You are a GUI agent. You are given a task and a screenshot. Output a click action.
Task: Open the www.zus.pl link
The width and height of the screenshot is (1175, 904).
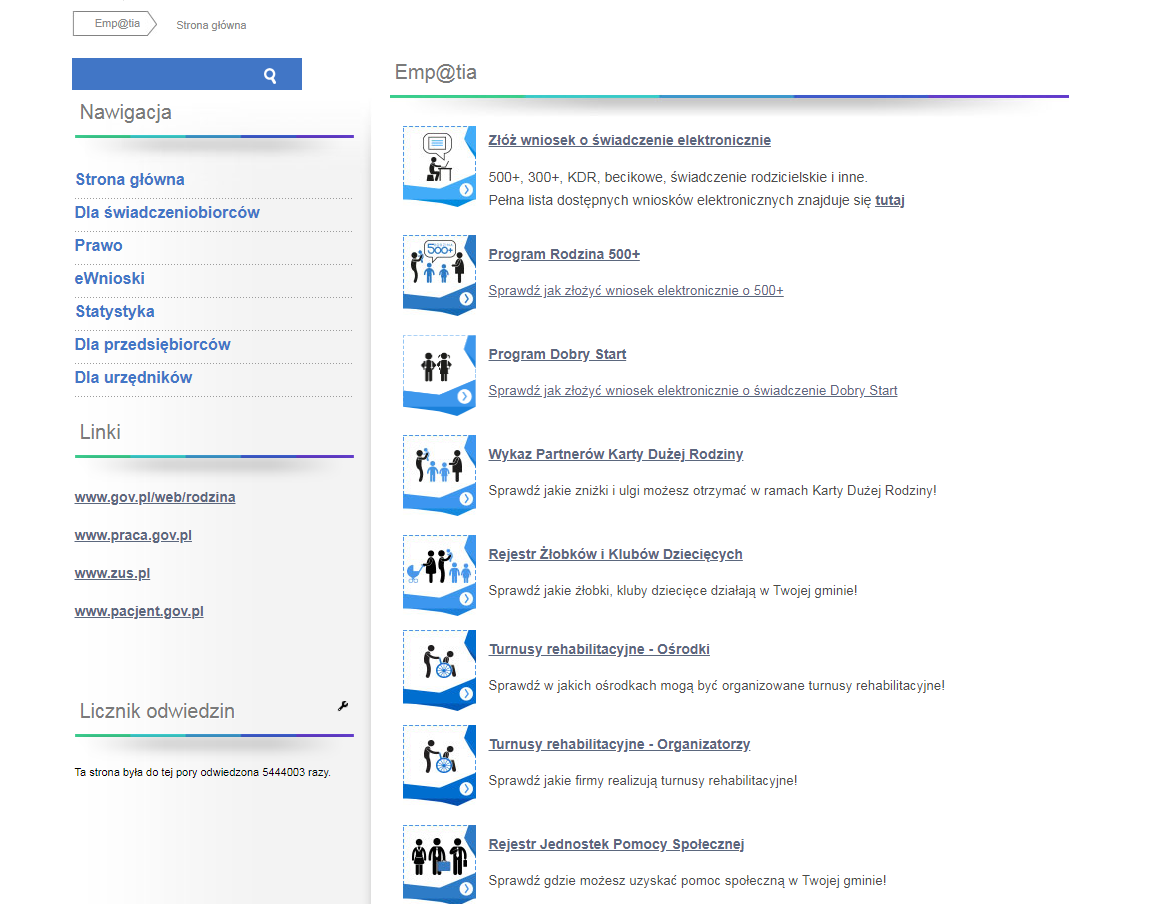[x=112, y=573]
